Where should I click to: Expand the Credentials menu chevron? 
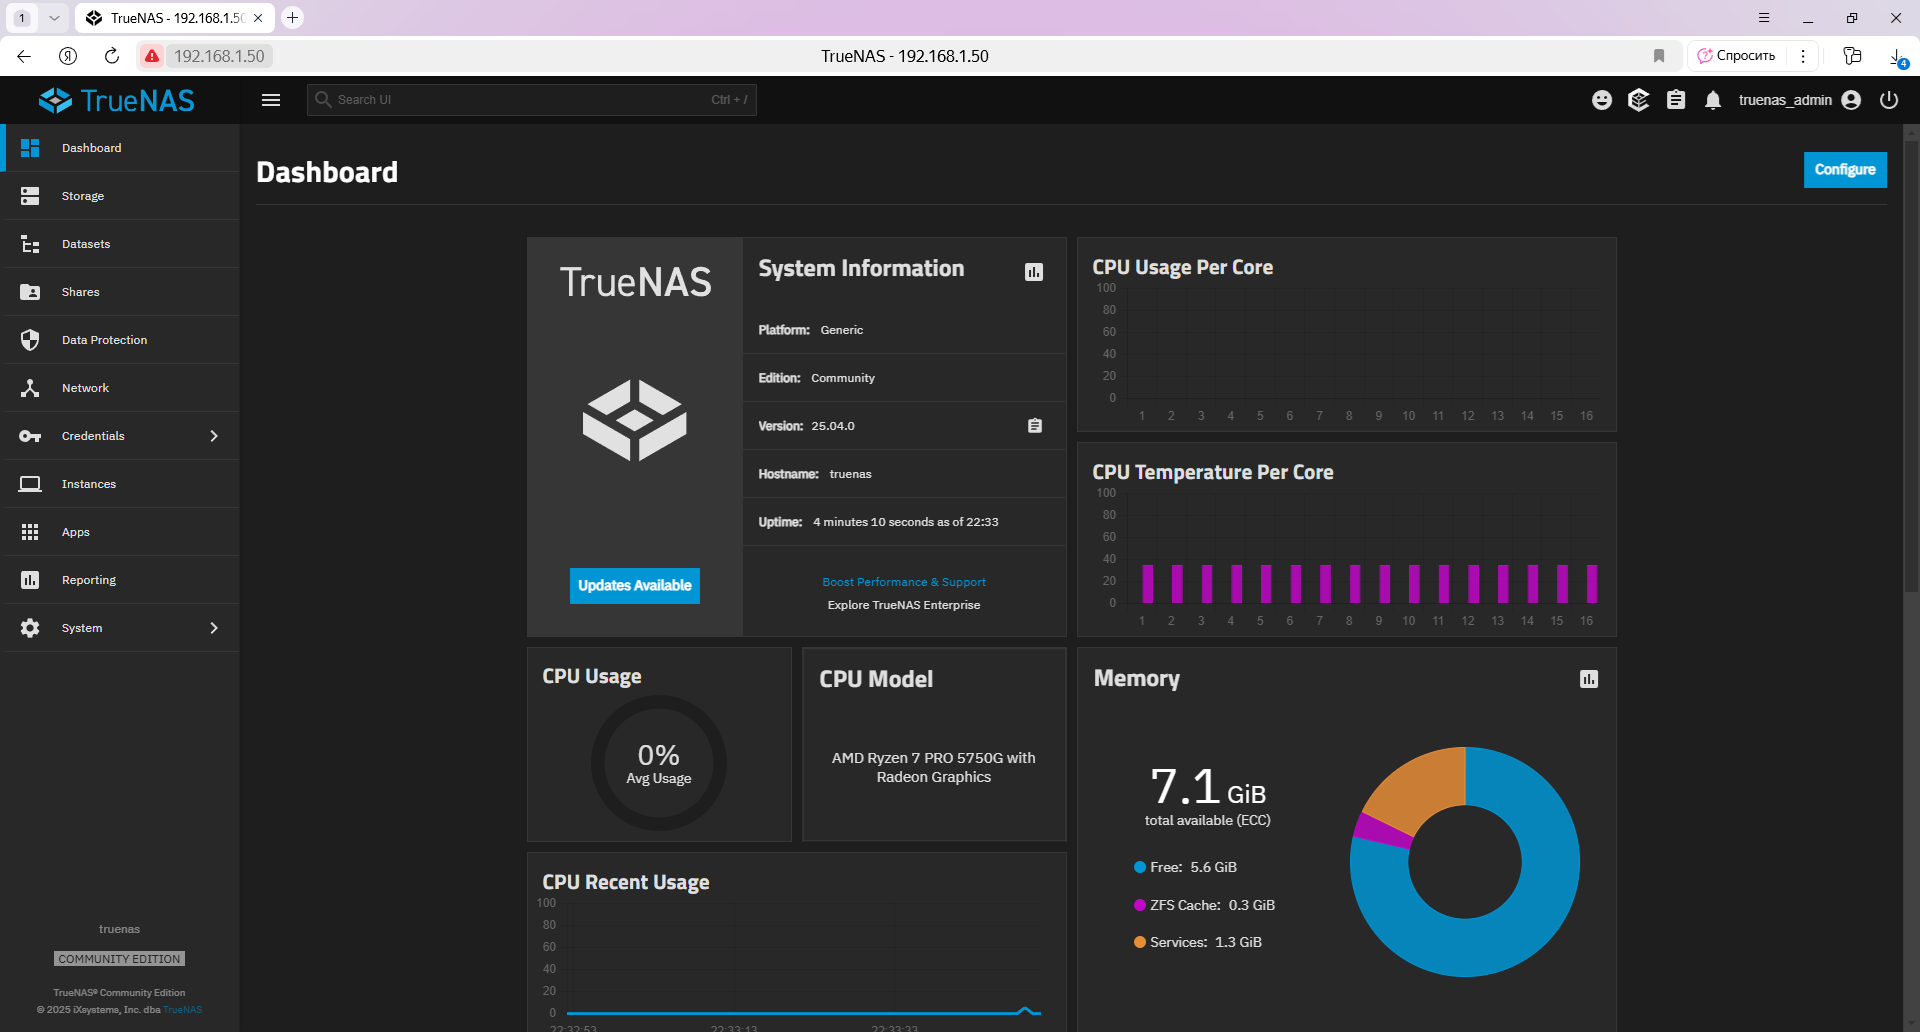tap(214, 436)
